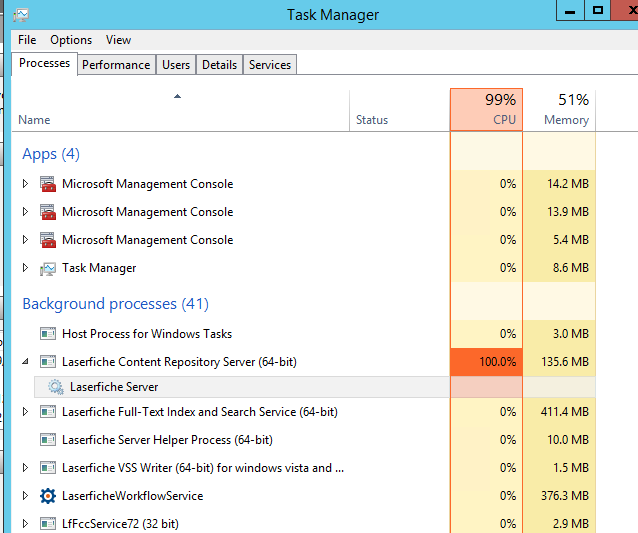
Task: Click the Task Manager app row icon
Action: tap(47, 268)
